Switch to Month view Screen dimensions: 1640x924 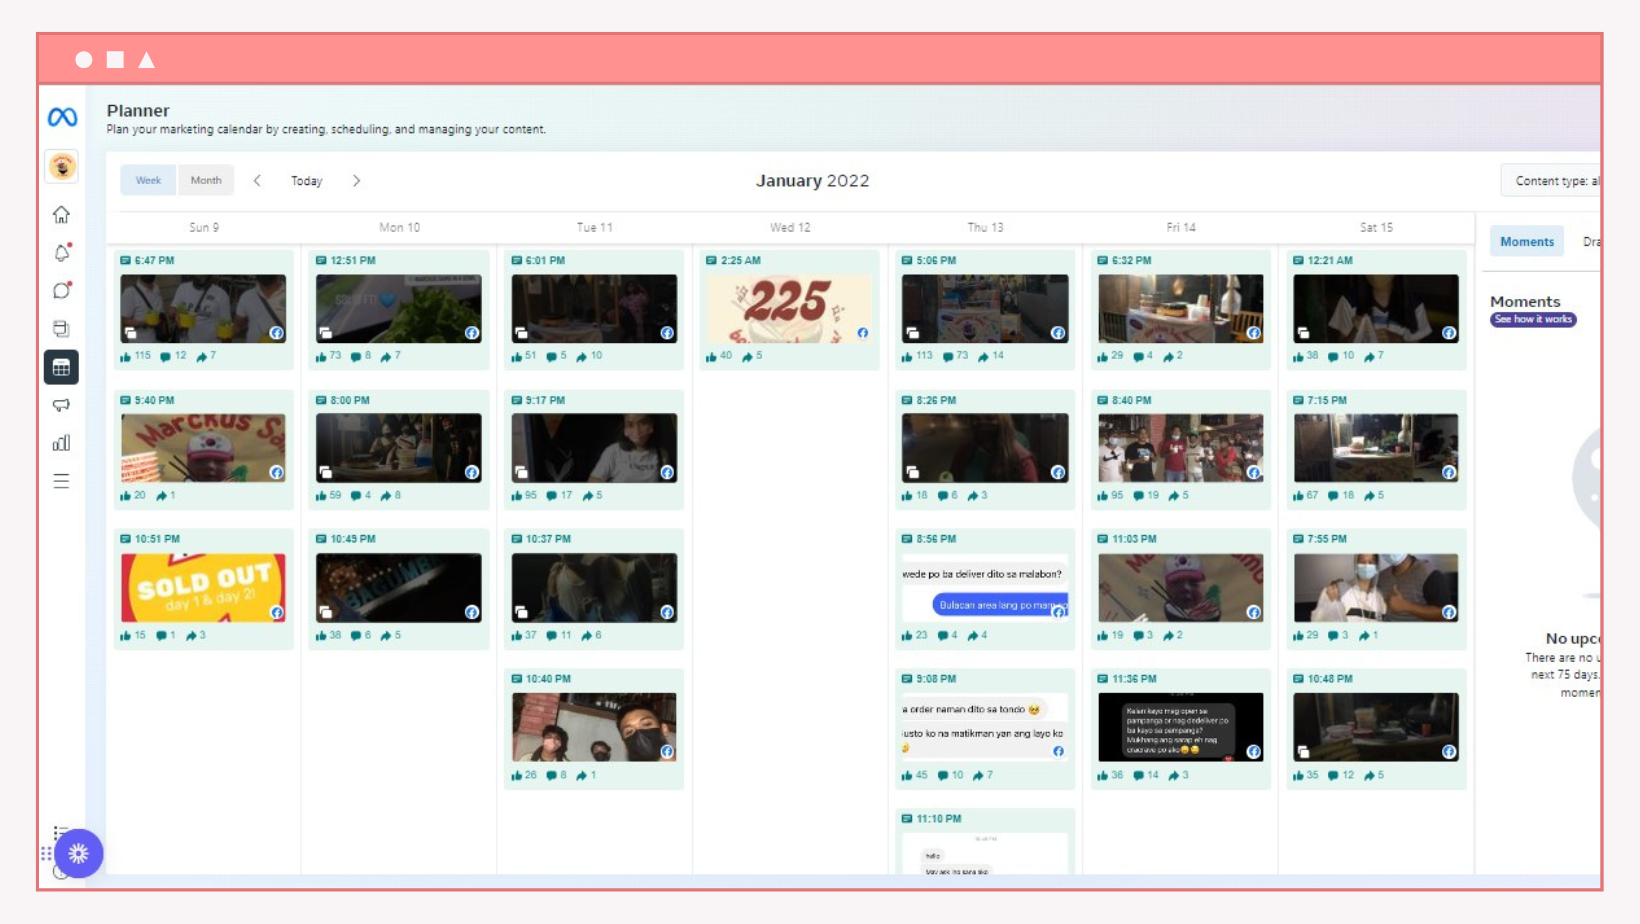point(206,180)
